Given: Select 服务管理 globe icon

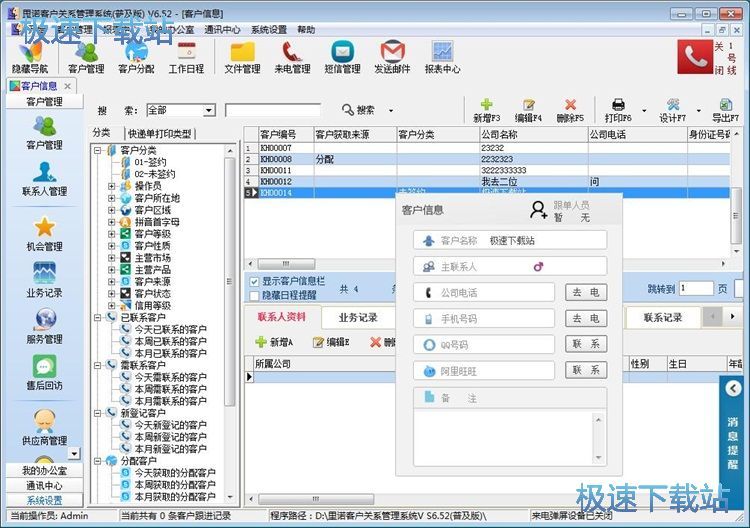Looking at the screenshot, I should pyautogui.click(x=44, y=327).
